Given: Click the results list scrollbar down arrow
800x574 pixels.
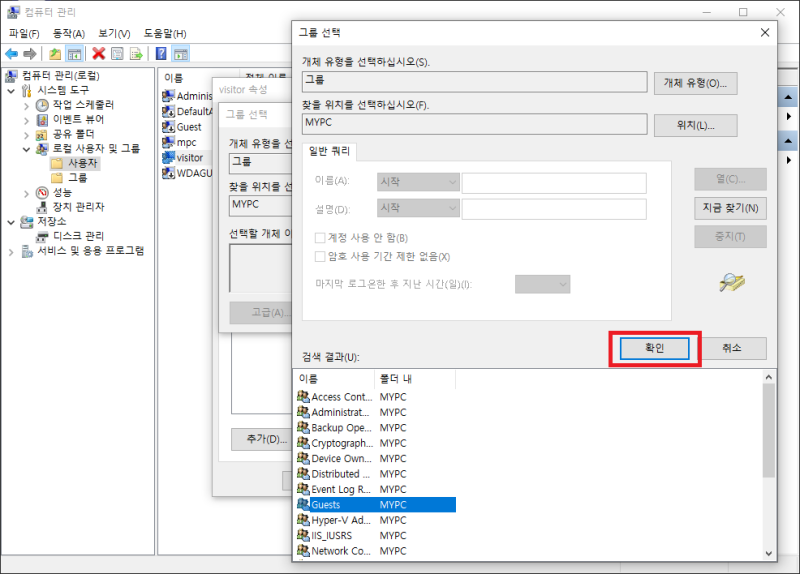Looking at the screenshot, I should pos(769,553).
